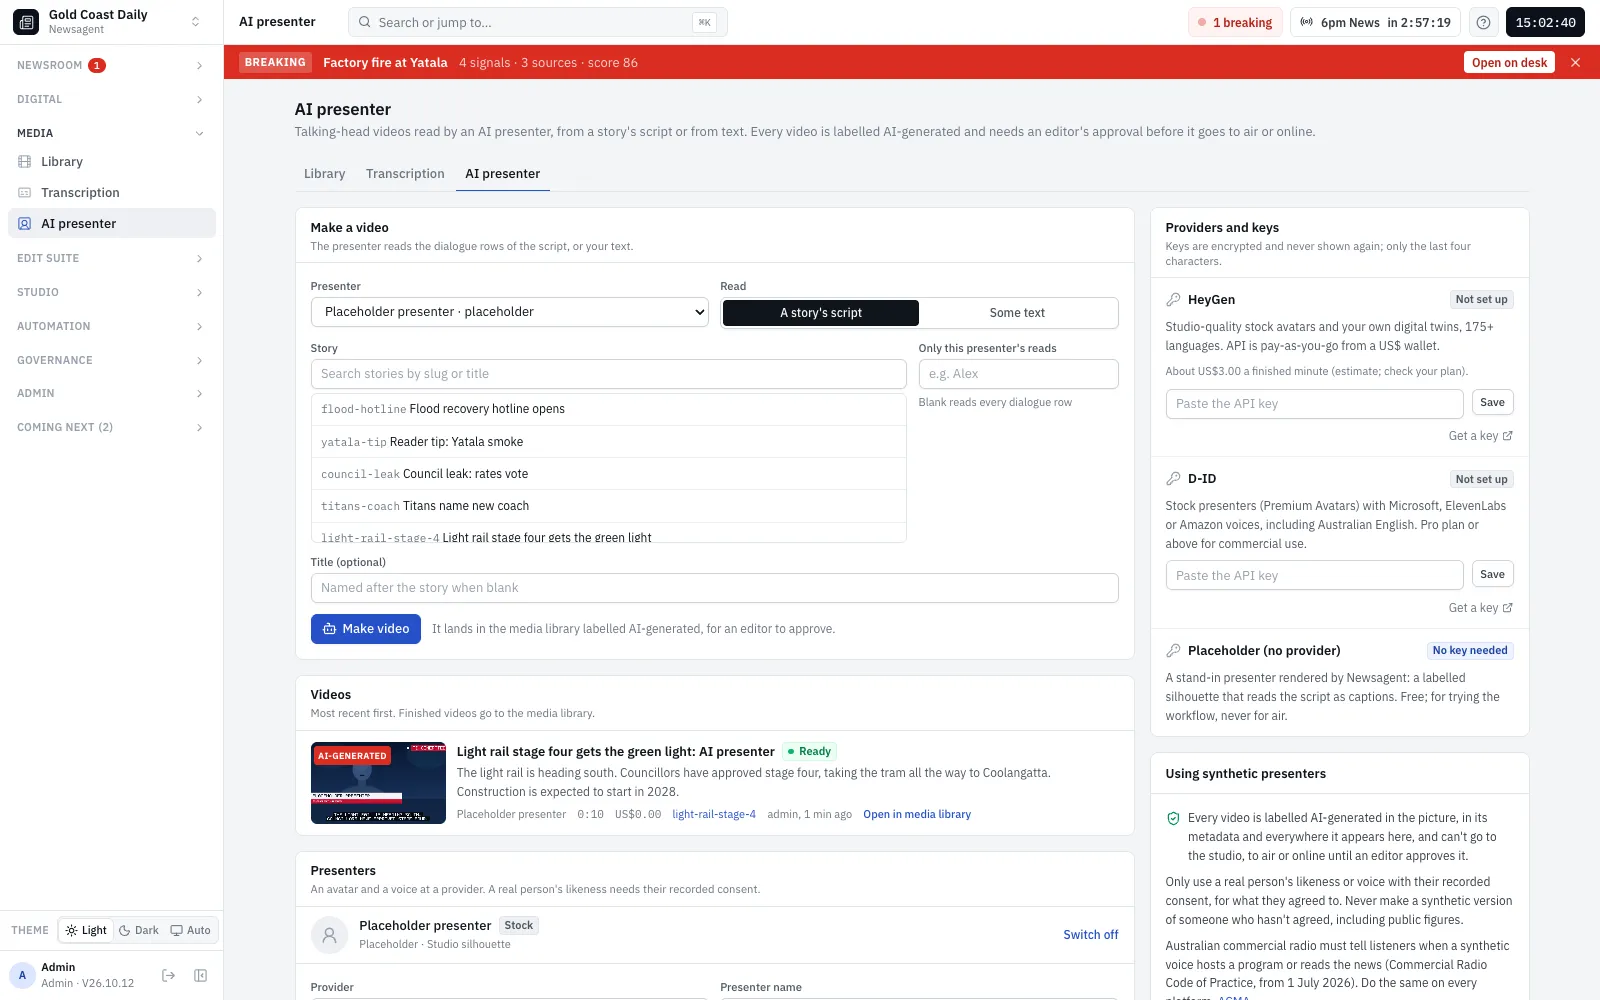Click the shield check icon
Image resolution: width=1600 pixels, height=1000 pixels.
click(x=1173, y=818)
